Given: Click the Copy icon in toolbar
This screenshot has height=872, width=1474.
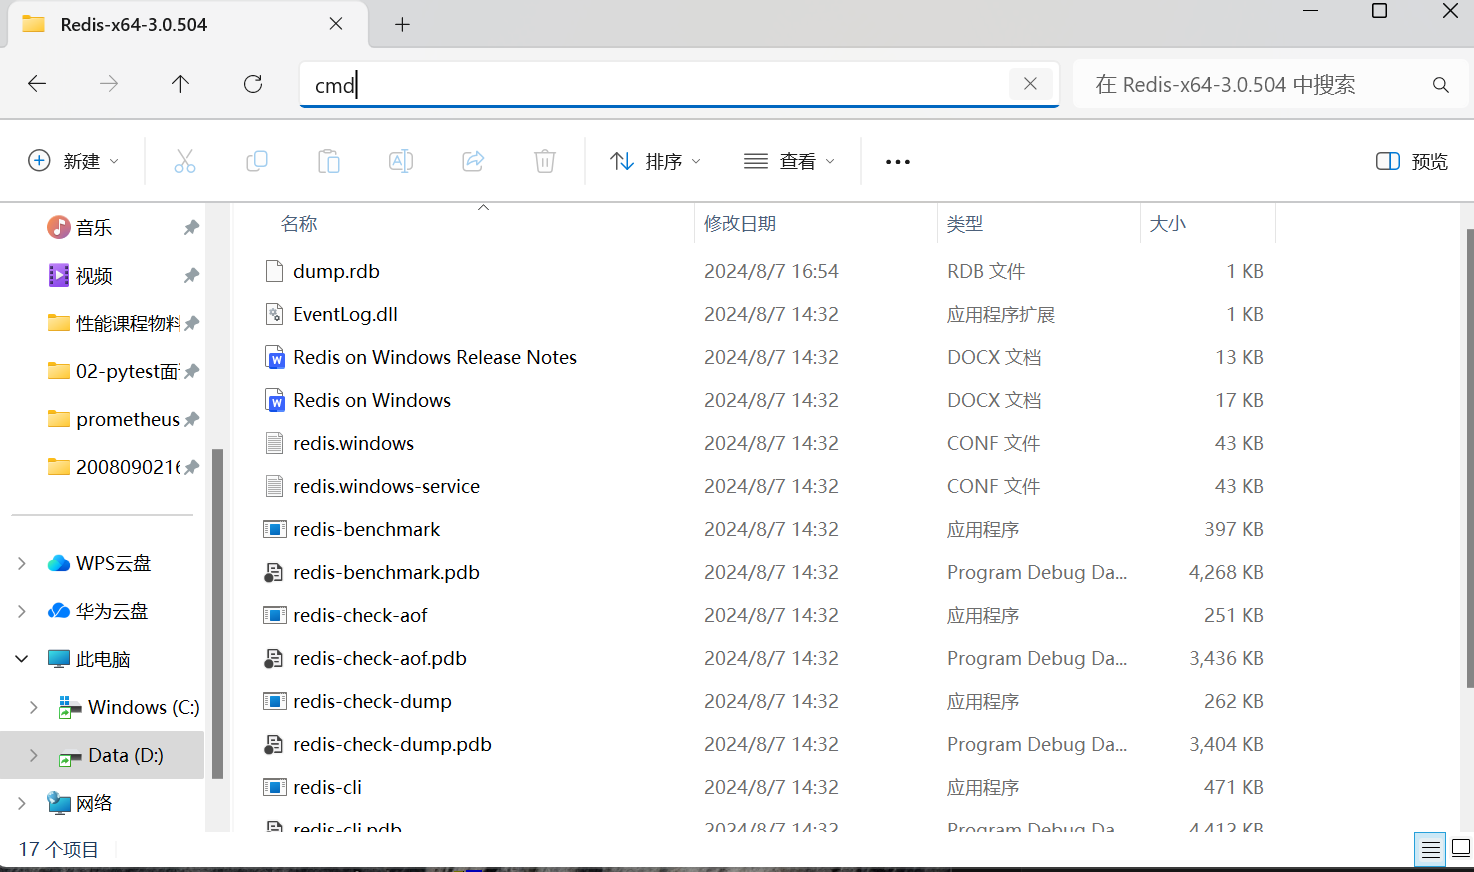Looking at the screenshot, I should click(x=257, y=161).
